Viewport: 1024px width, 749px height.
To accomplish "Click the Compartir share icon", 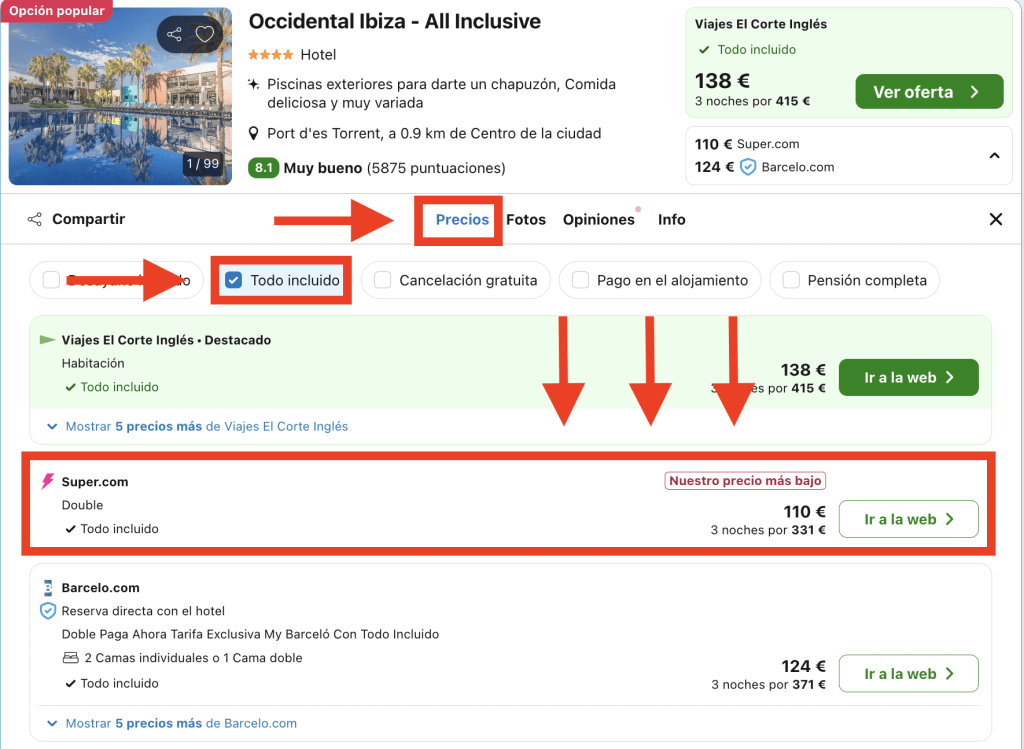I will 35,219.
